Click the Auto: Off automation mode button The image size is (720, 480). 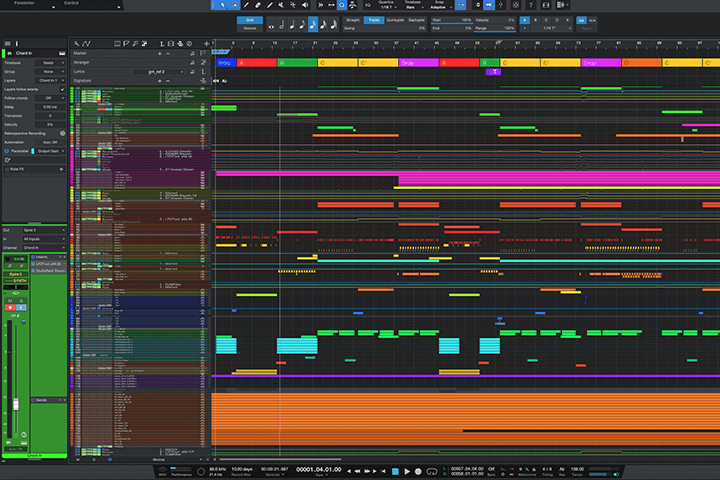(x=50, y=142)
